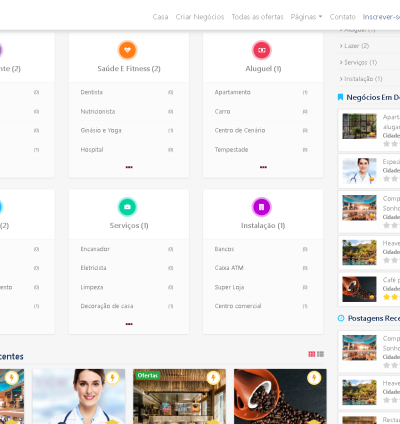Select Bancos subcategory
The image size is (400, 424).
coord(224,249)
